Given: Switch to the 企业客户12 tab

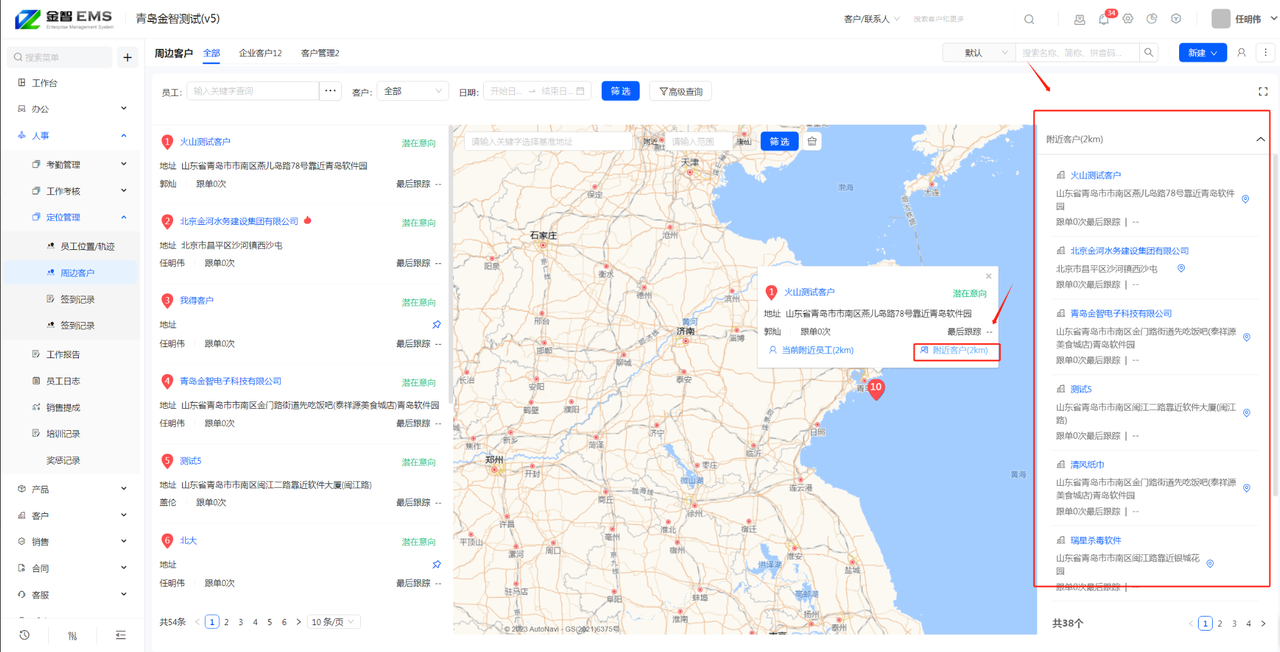Looking at the screenshot, I should tap(260, 53).
